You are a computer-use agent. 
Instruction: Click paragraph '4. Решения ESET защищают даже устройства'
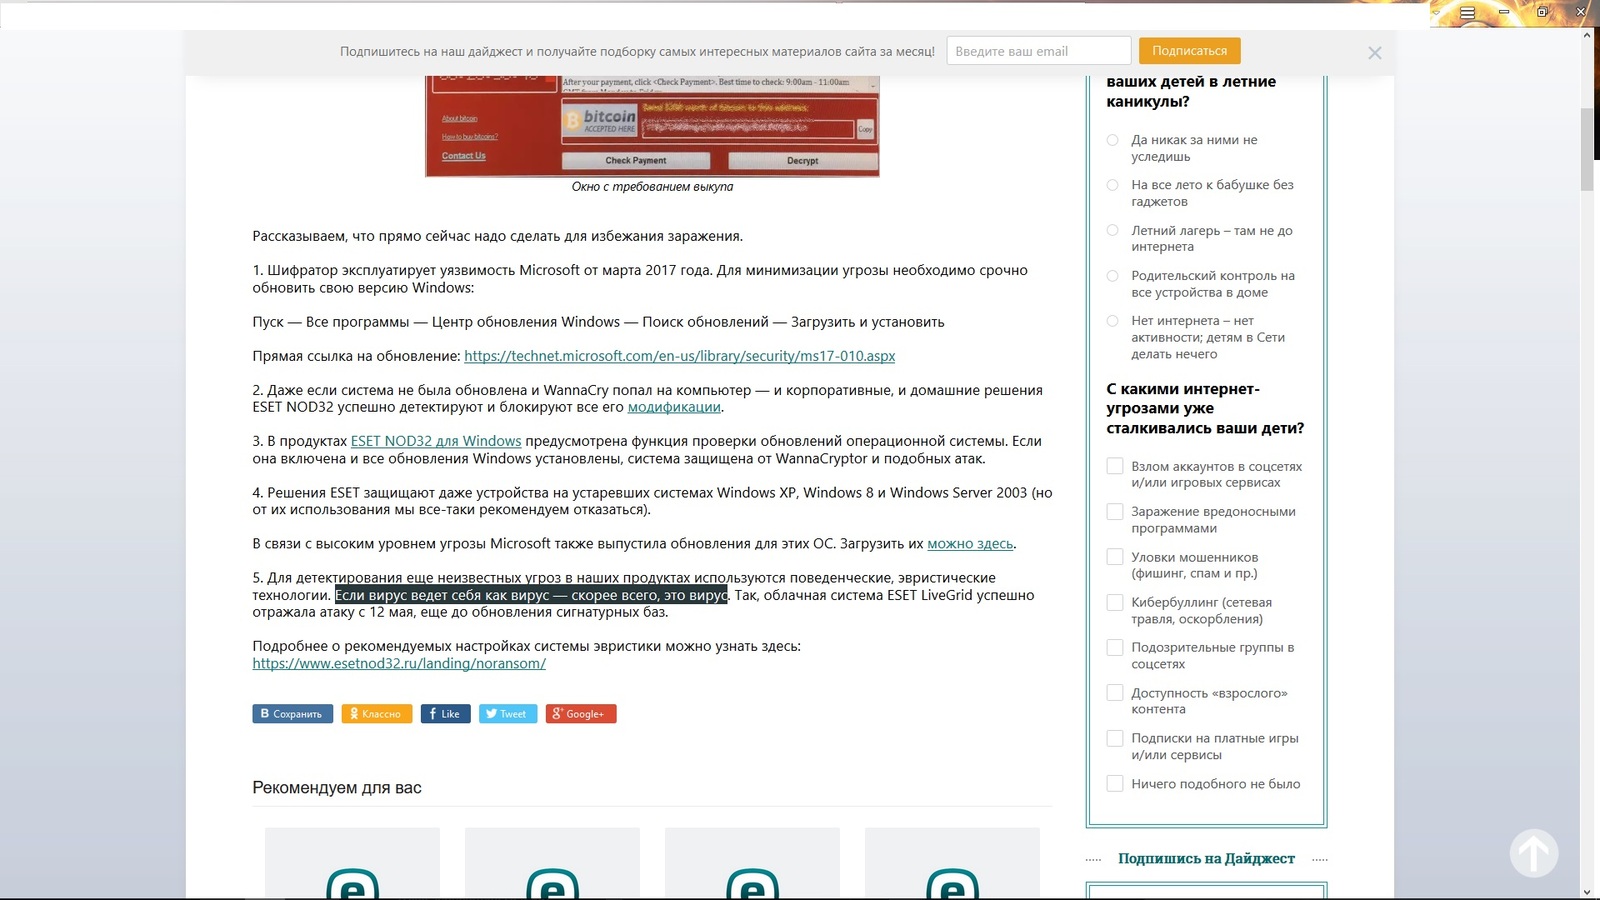pyautogui.click(x=652, y=501)
